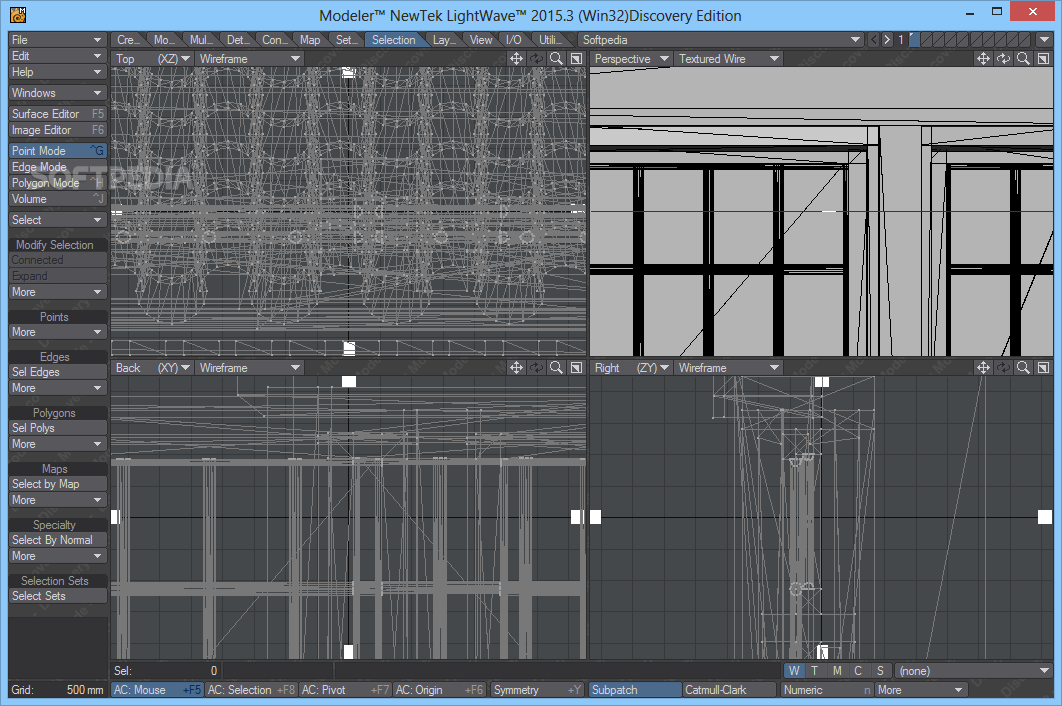Image resolution: width=1062 pixels, height=706 pixels.
Task: Open More under Points section
Action: pyautogui.click(x=58, y=332)
